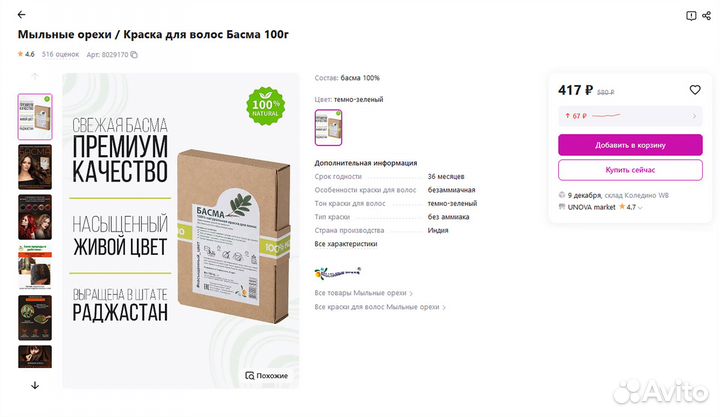Image resolution: width=720 pixels, height=417 pixels.
Task: Copy the article number 8029170
Action: click(x=134, y=55)
